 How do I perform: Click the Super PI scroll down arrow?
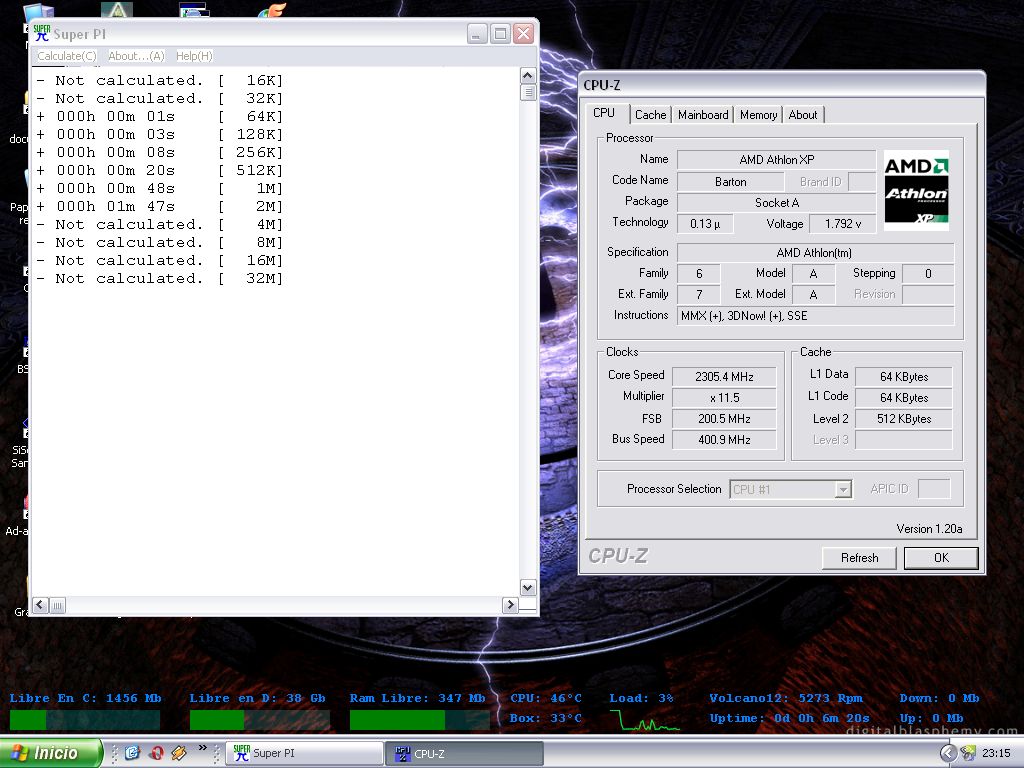528,588
